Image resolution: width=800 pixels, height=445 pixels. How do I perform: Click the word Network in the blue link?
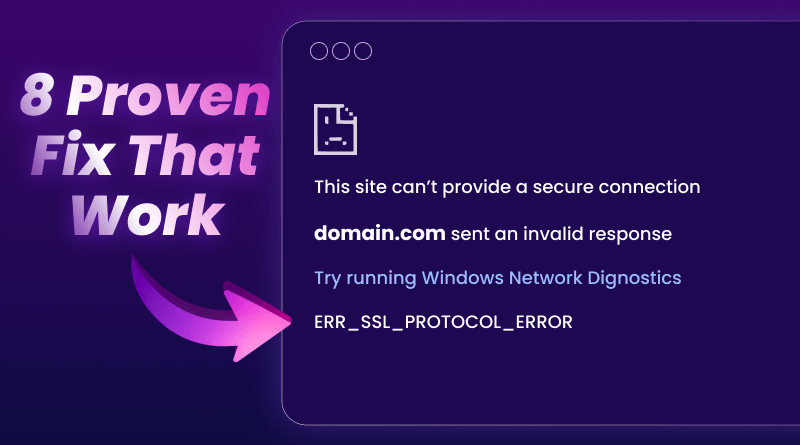pos(545,278)
